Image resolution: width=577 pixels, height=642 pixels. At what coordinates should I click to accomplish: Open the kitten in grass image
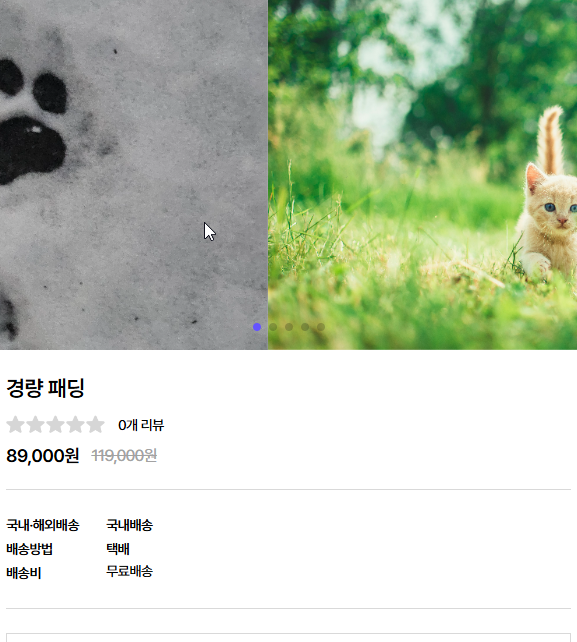(423, 175)
